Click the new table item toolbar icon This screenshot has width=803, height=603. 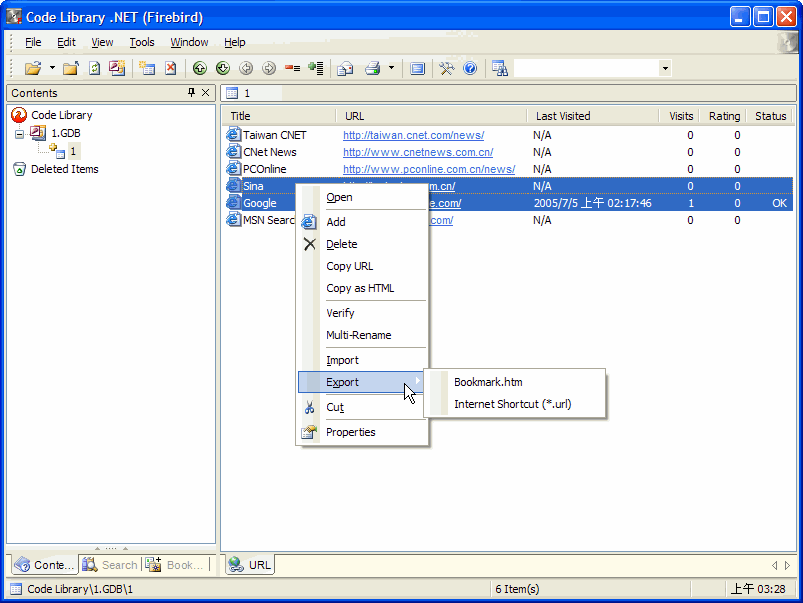tap(147, 68)
